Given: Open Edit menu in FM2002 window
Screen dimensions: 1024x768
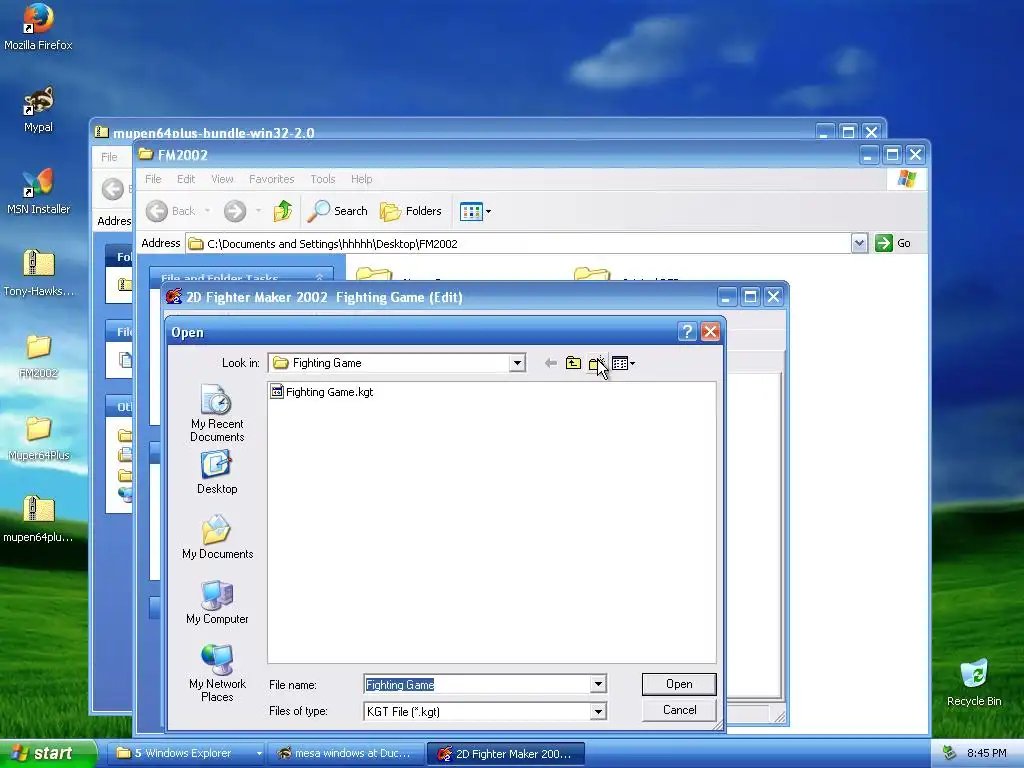Looking at the screenshot, I should click(186, 179).
